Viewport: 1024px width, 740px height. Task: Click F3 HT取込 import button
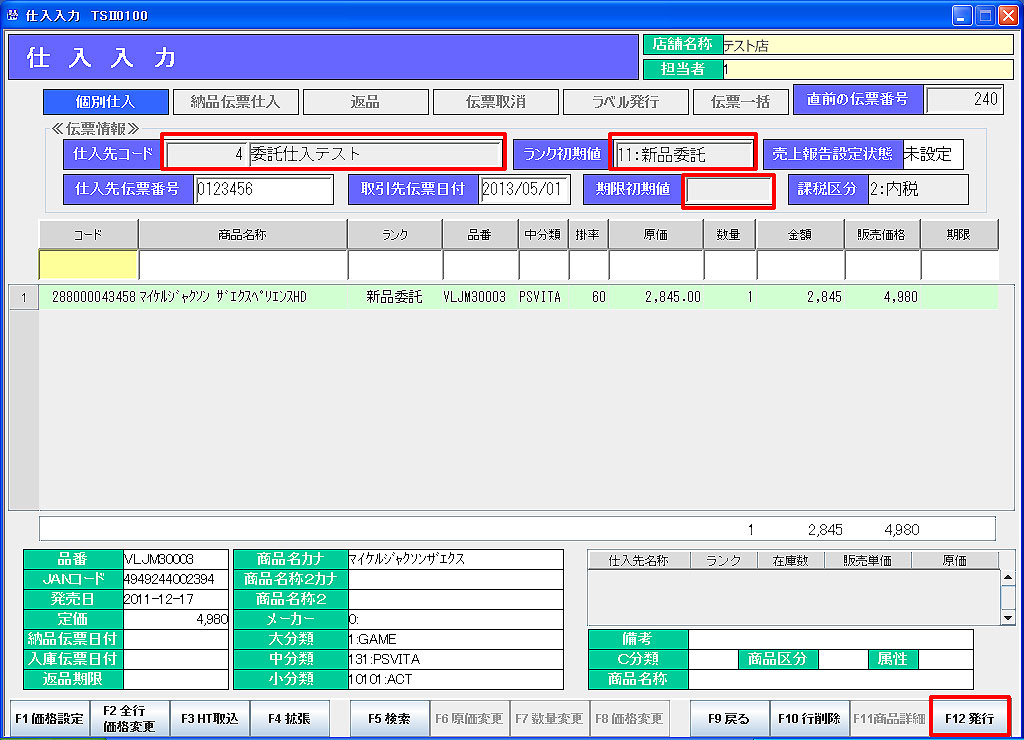point(210,718)
